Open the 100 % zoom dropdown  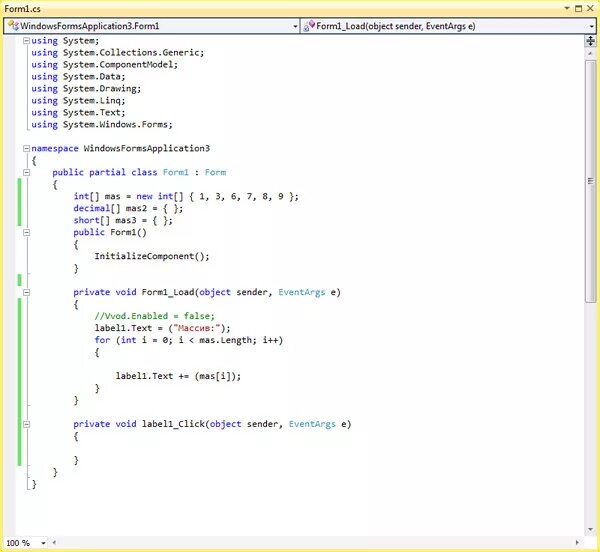pos(43,543)
